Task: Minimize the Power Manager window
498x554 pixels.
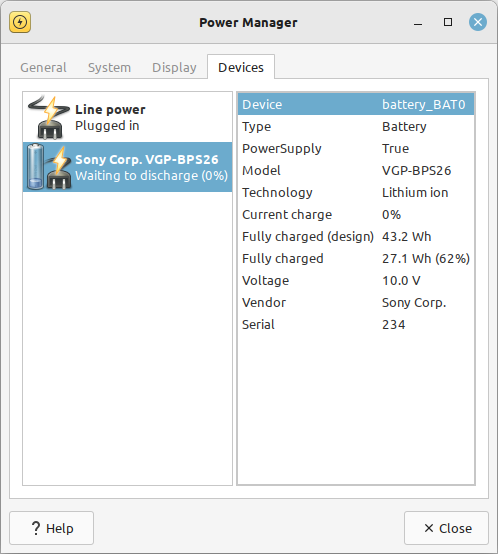Action: [x=418, y=23]
